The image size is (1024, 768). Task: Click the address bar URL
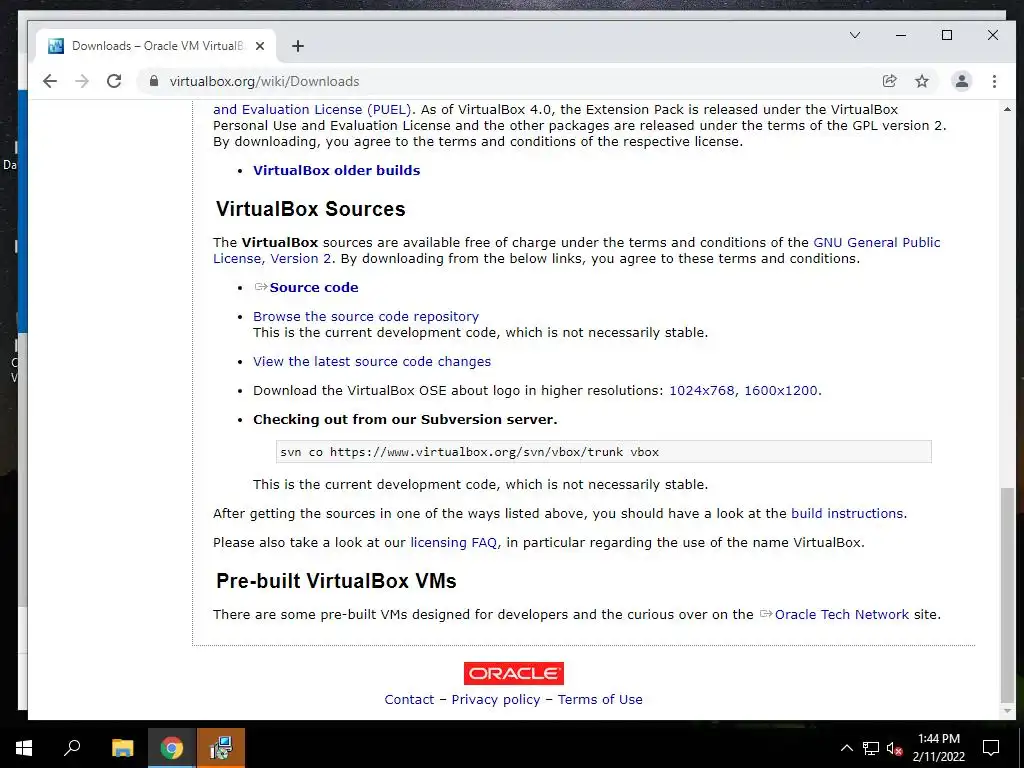[x=264, y=81]
